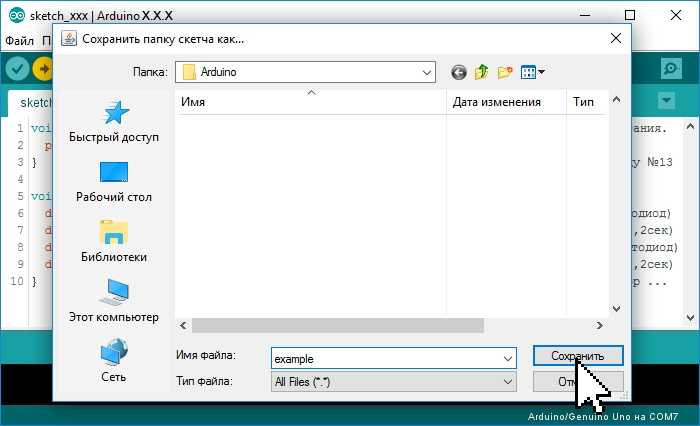Go back with the round back arrow icon

click(458, 72)
